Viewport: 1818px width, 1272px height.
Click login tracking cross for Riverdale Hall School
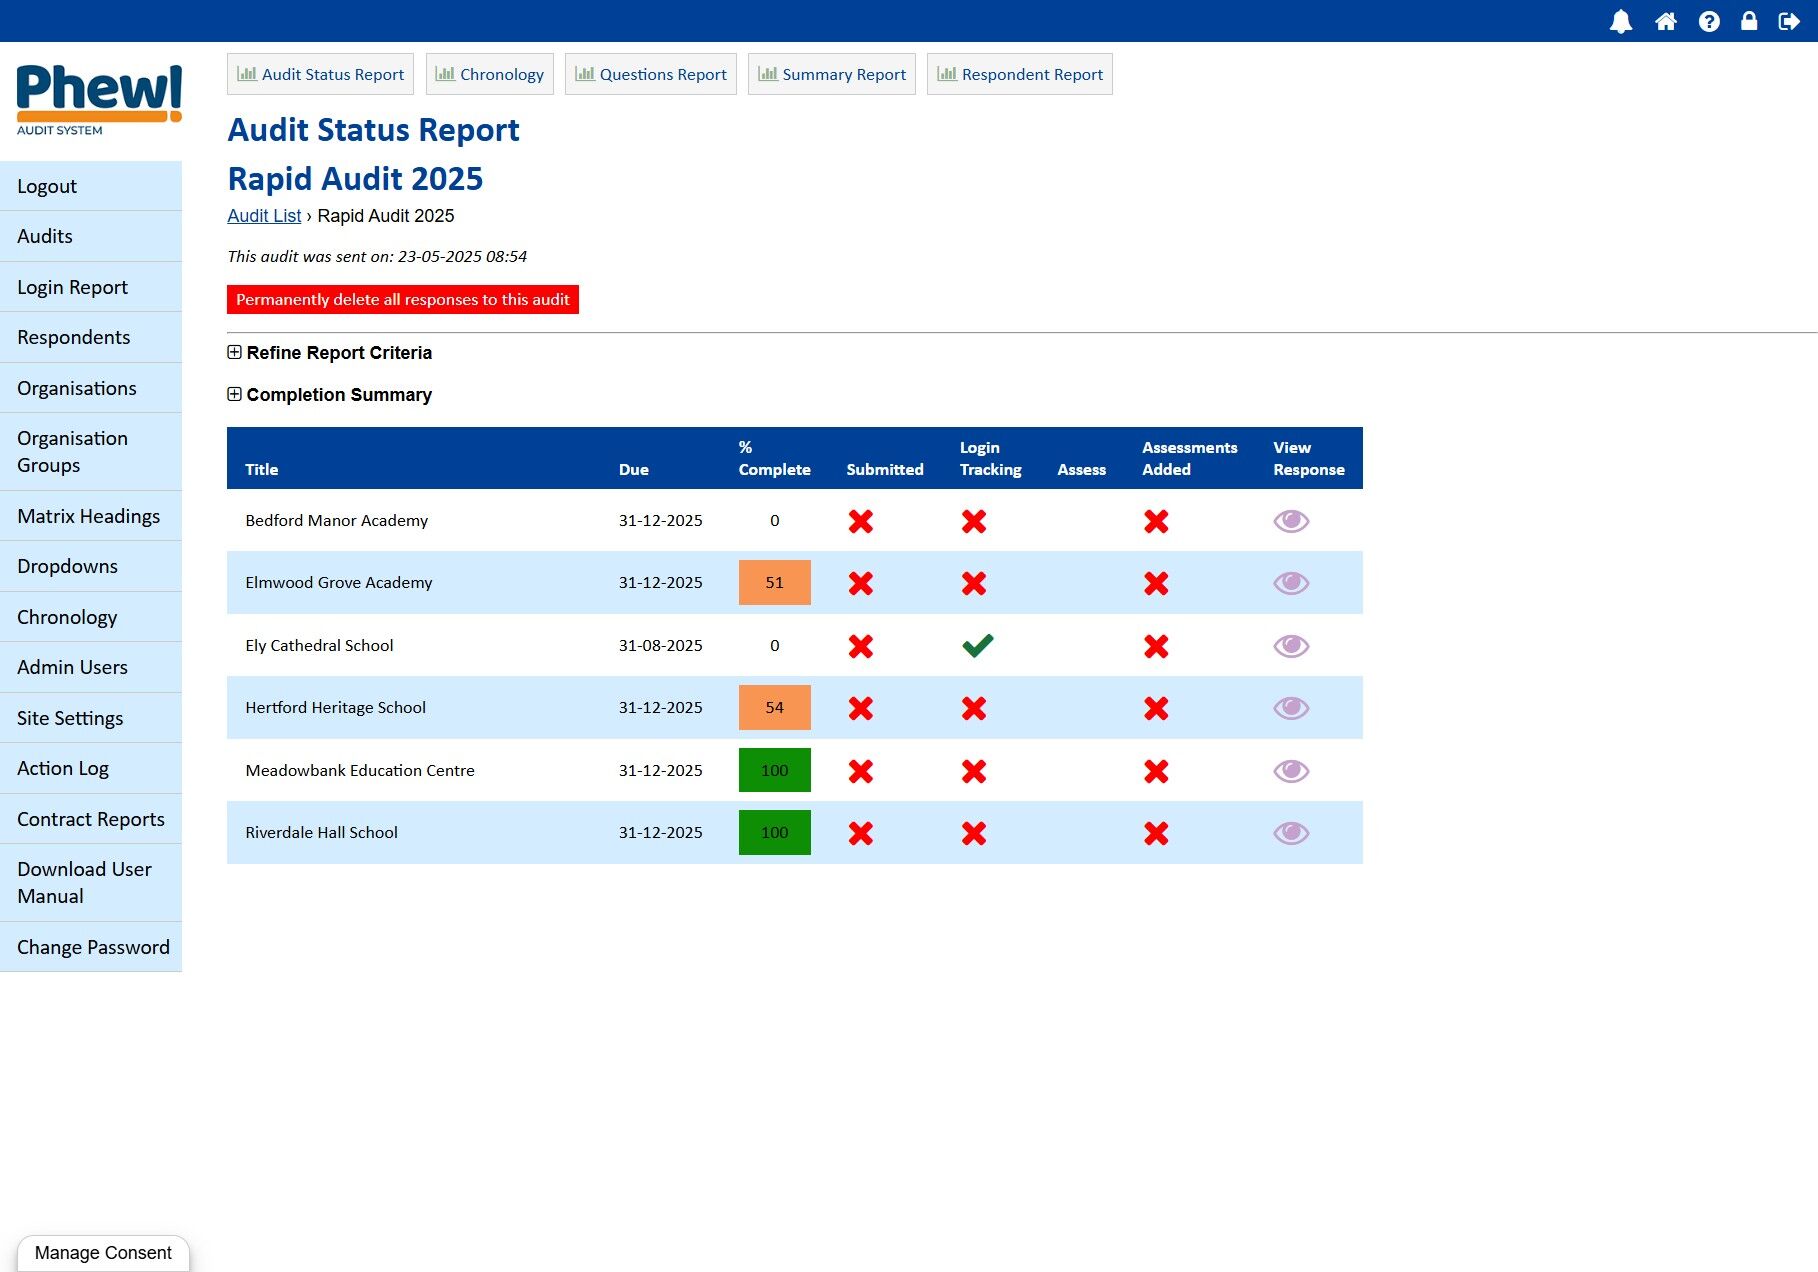point(974,833)
